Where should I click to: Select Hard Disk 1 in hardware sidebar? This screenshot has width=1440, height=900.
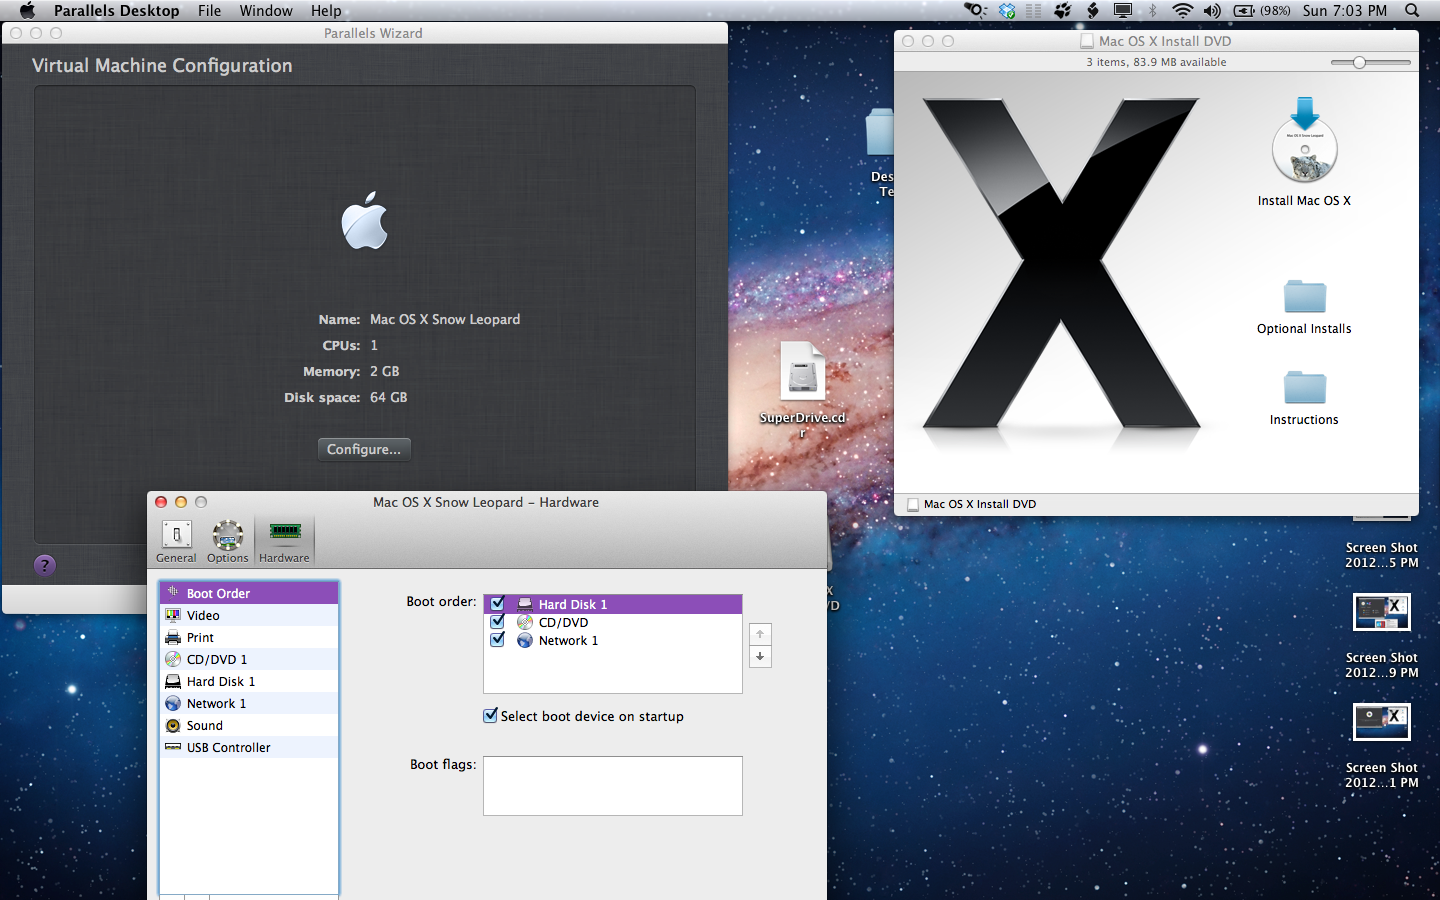click(x=249, y=681)
